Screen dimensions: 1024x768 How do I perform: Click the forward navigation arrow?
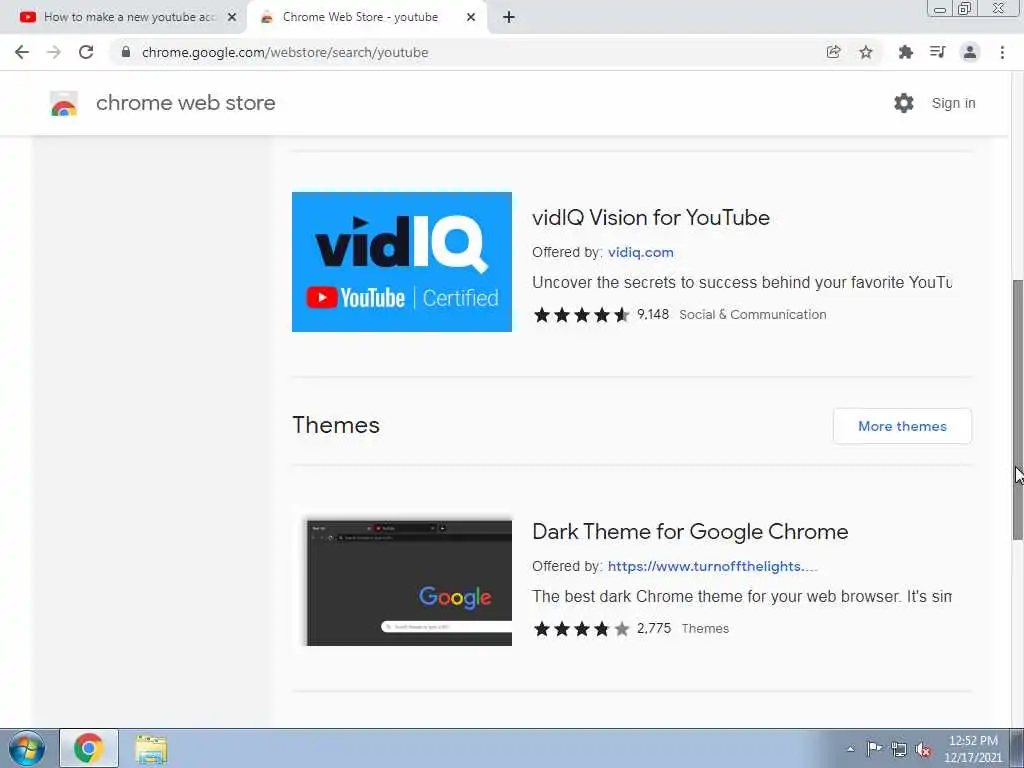pyautogui.click(x=54, y=52)
